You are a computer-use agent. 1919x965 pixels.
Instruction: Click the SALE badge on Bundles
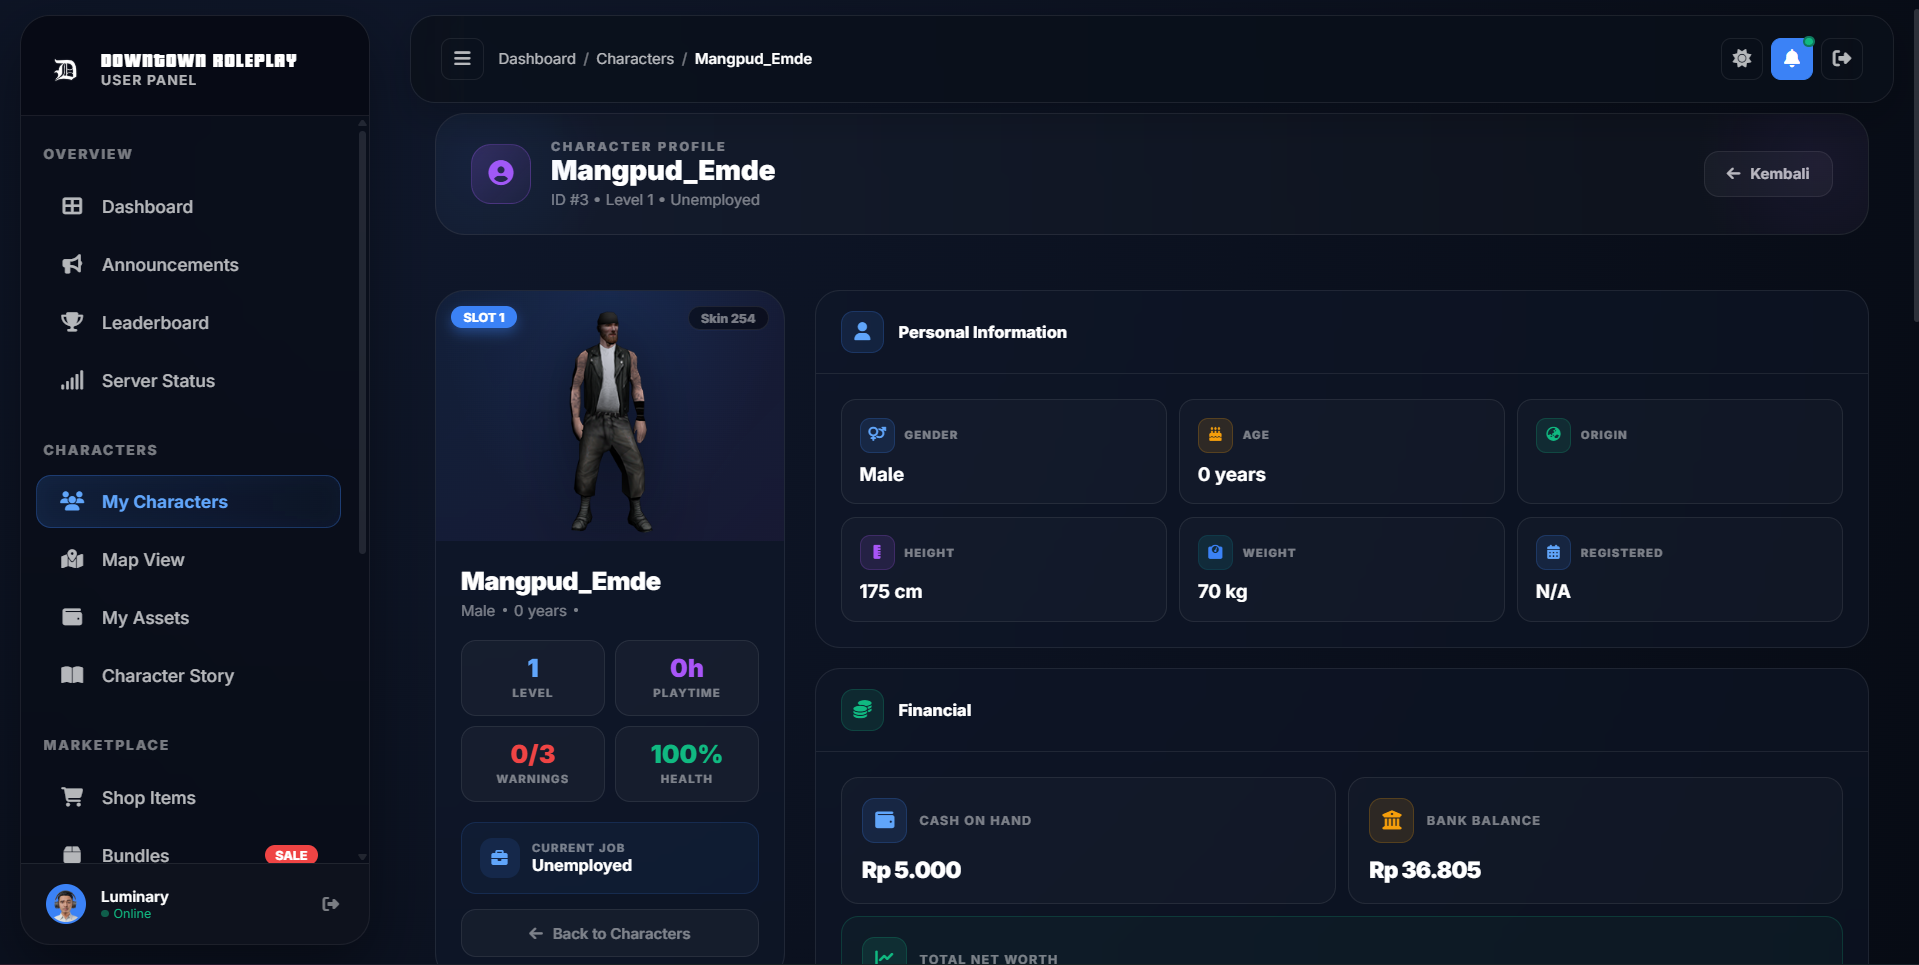pyautogui.click(x=291, y=855)
